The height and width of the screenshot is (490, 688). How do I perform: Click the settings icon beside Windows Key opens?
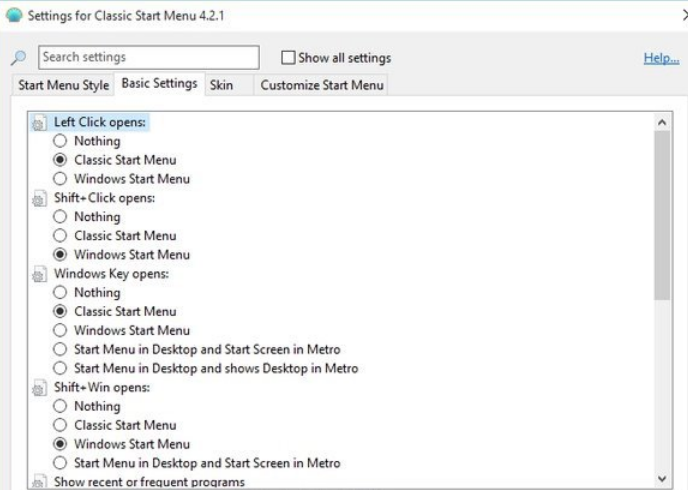point(39,274)
